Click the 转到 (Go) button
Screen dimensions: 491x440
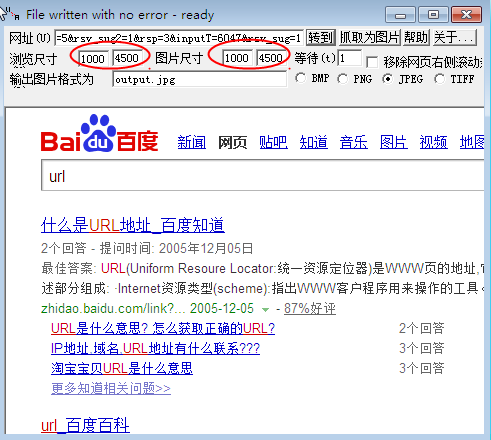[x=321, y=38]
